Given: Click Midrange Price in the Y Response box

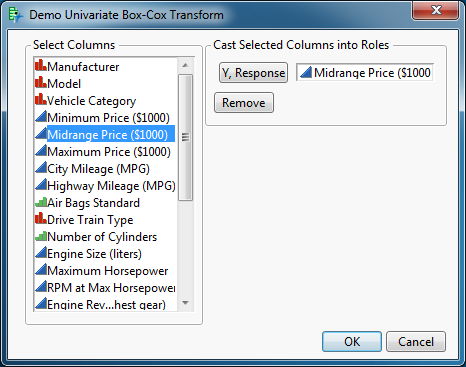Looking at the screenshot, I should coord(372,72).
